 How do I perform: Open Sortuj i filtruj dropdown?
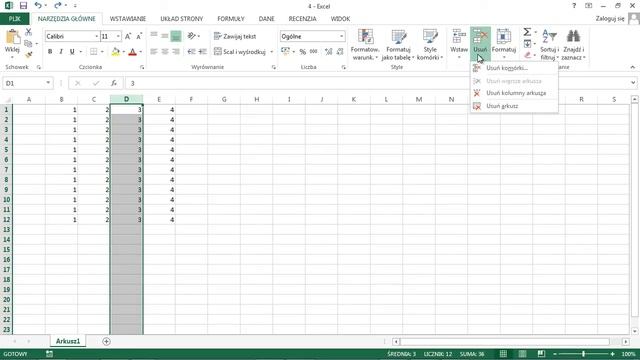(549, 44)
